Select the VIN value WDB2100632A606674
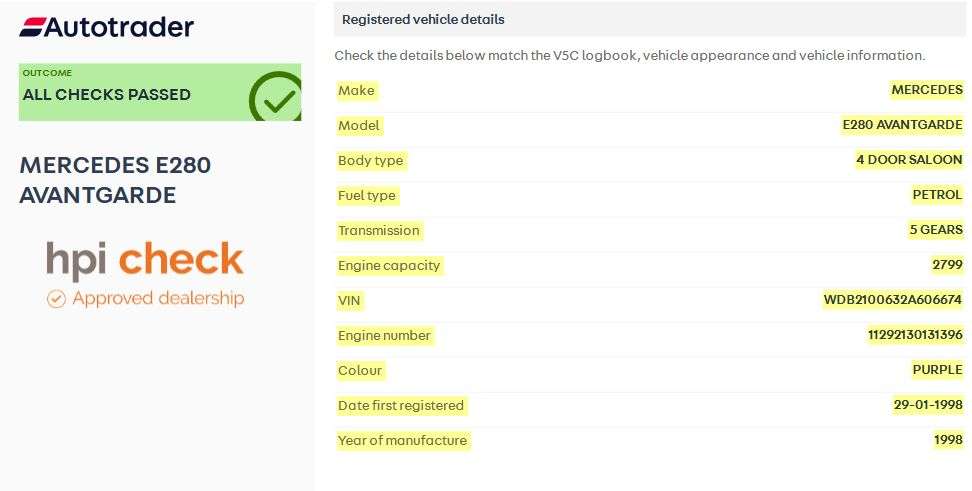The height and width of the screenshot is (491, 972). (892, 300)
